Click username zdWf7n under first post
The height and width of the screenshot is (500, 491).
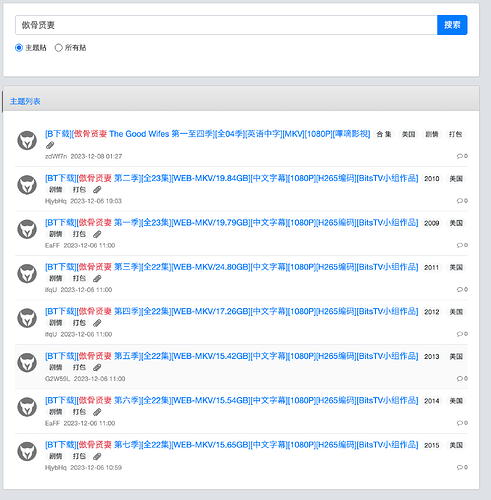coord(56,156)
